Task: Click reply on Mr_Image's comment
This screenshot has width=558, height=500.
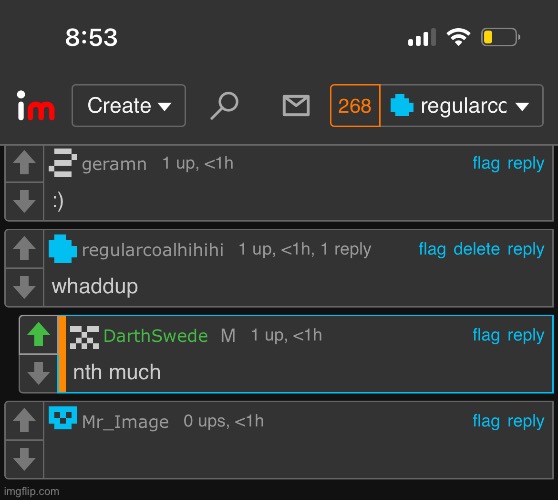Action: tap(526, 421)
